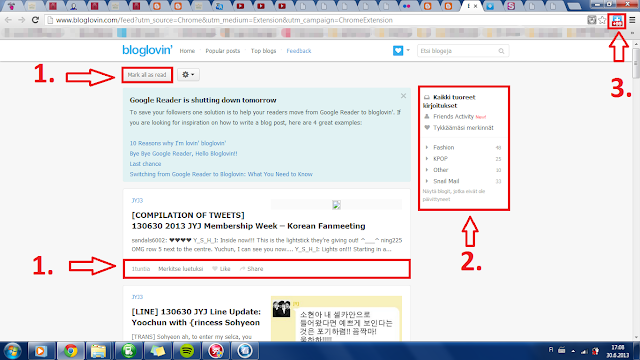Viewport: 640px width, 360px height.
Task: Close the active Bloglovin browser tab
Action: [x=476, y=6]
